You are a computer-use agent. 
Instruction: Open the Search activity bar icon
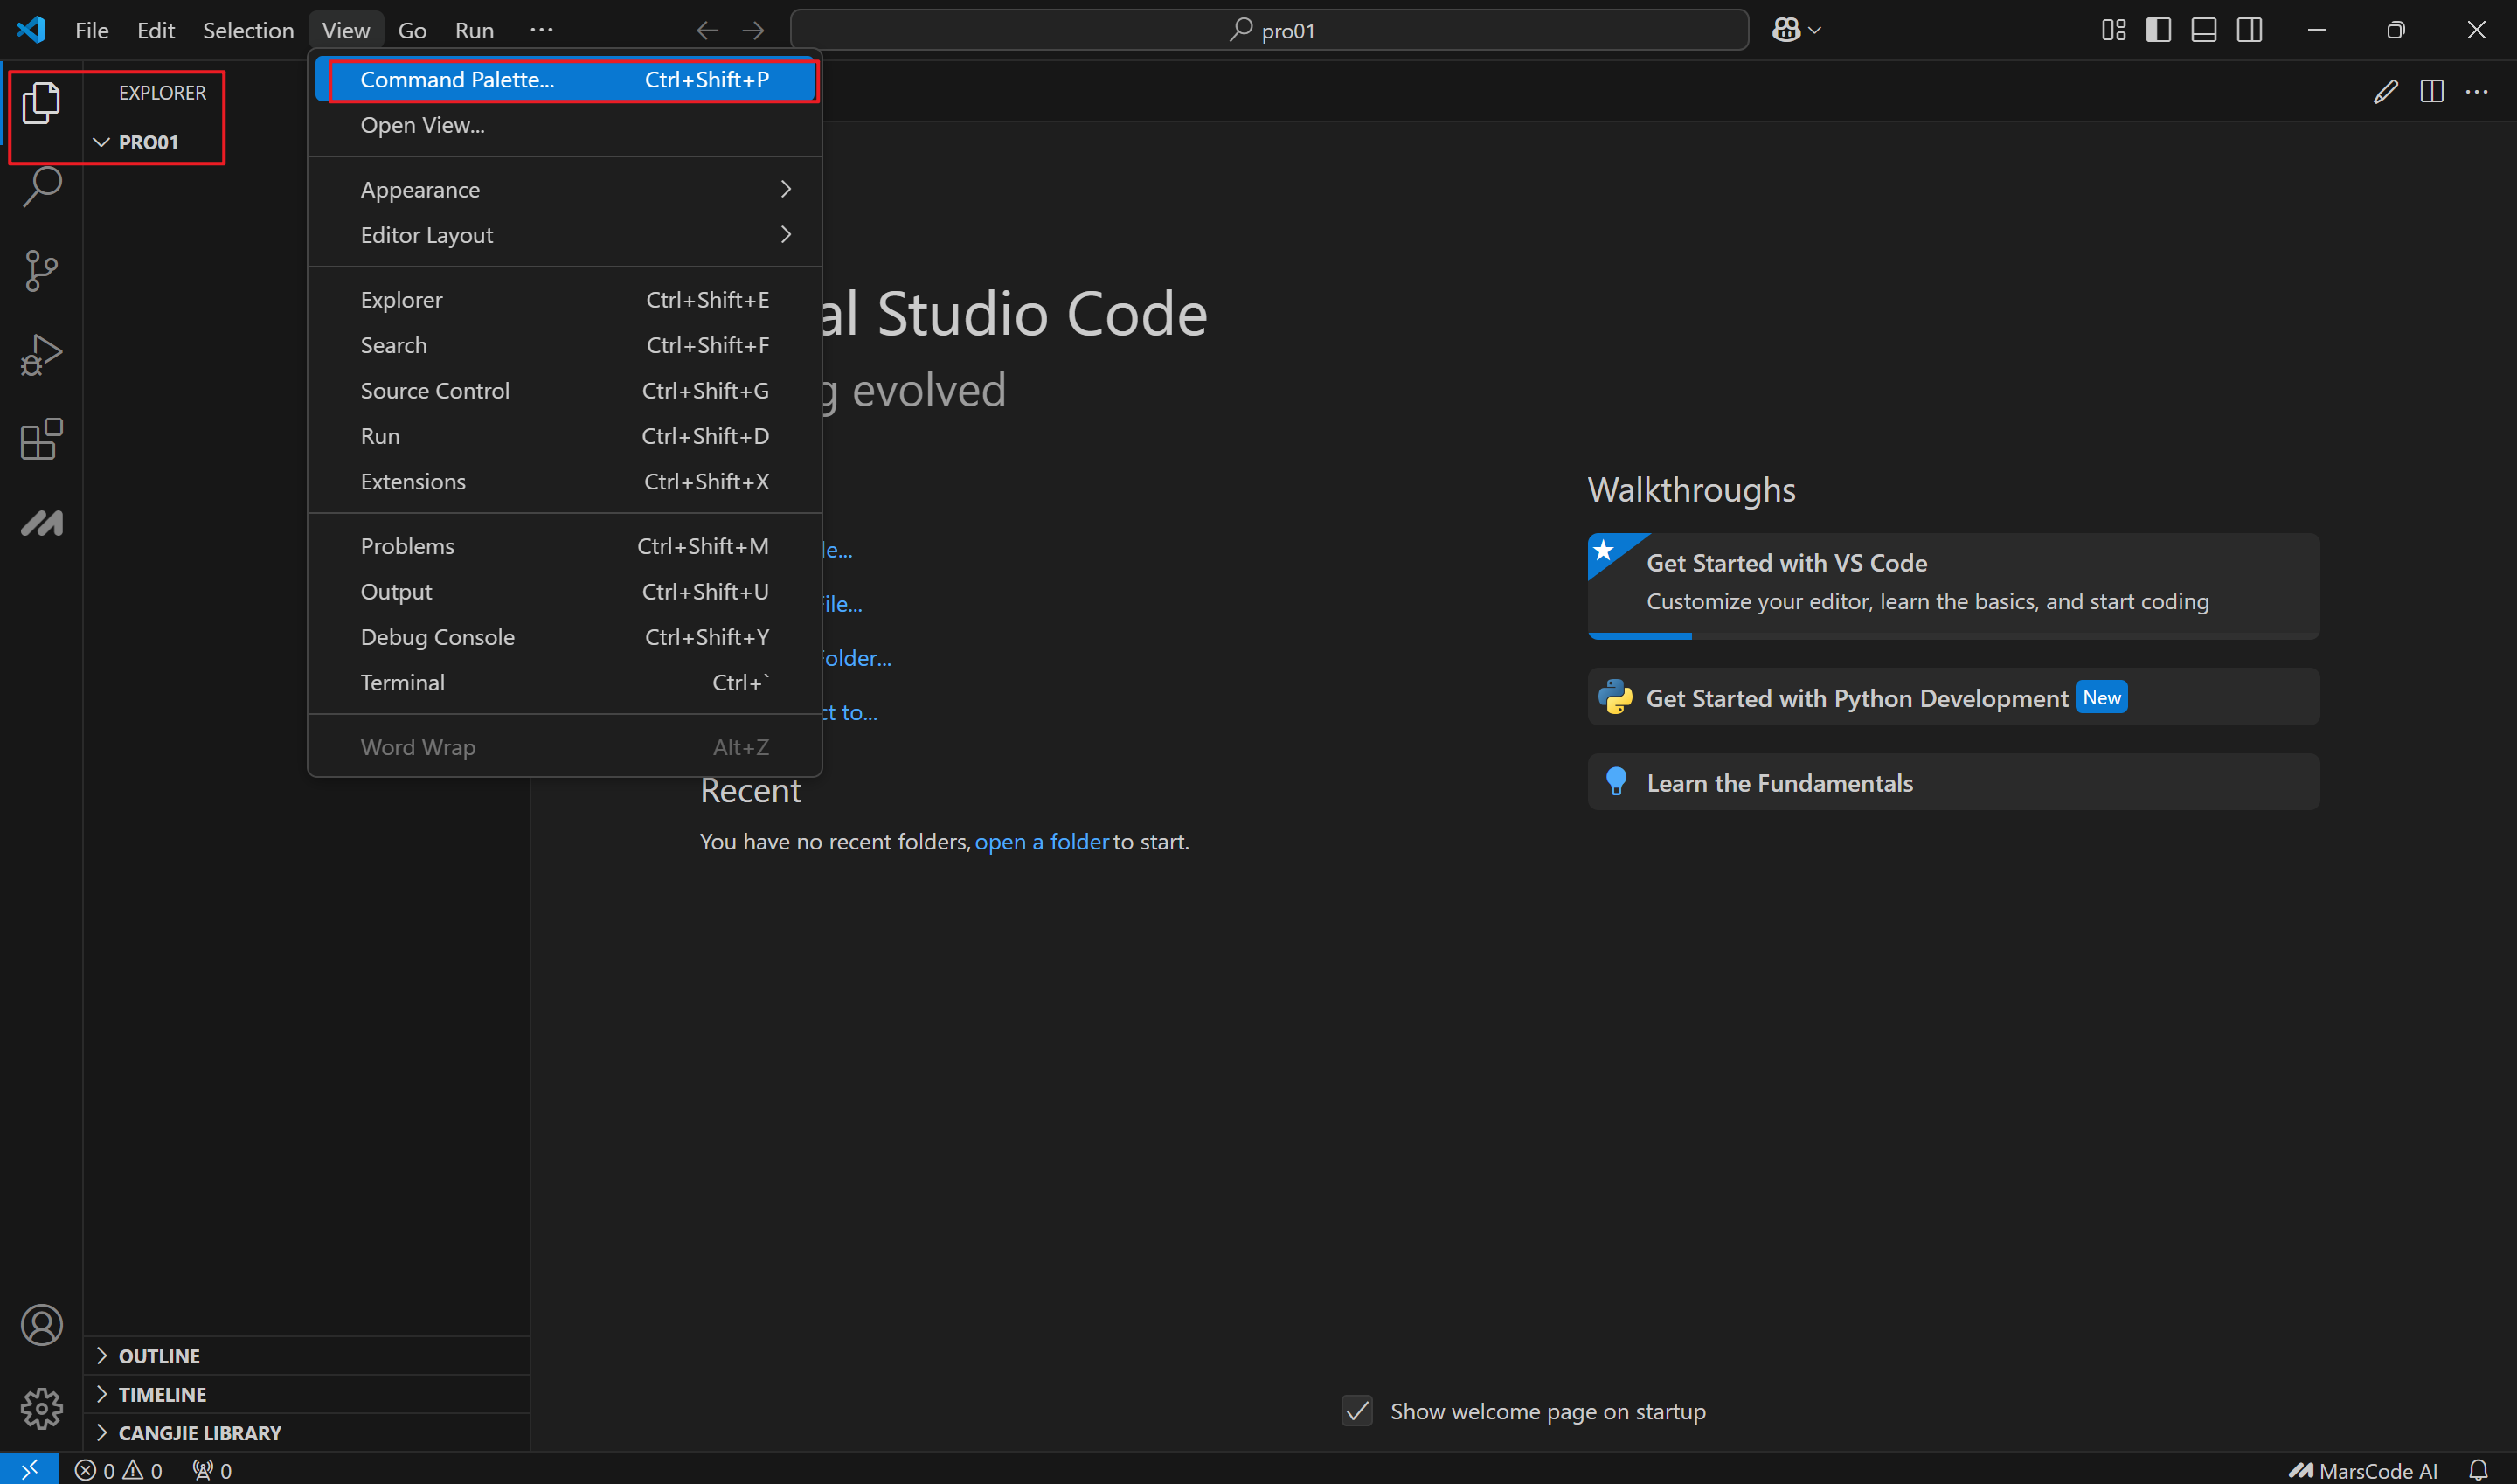(x=41, y=187)
